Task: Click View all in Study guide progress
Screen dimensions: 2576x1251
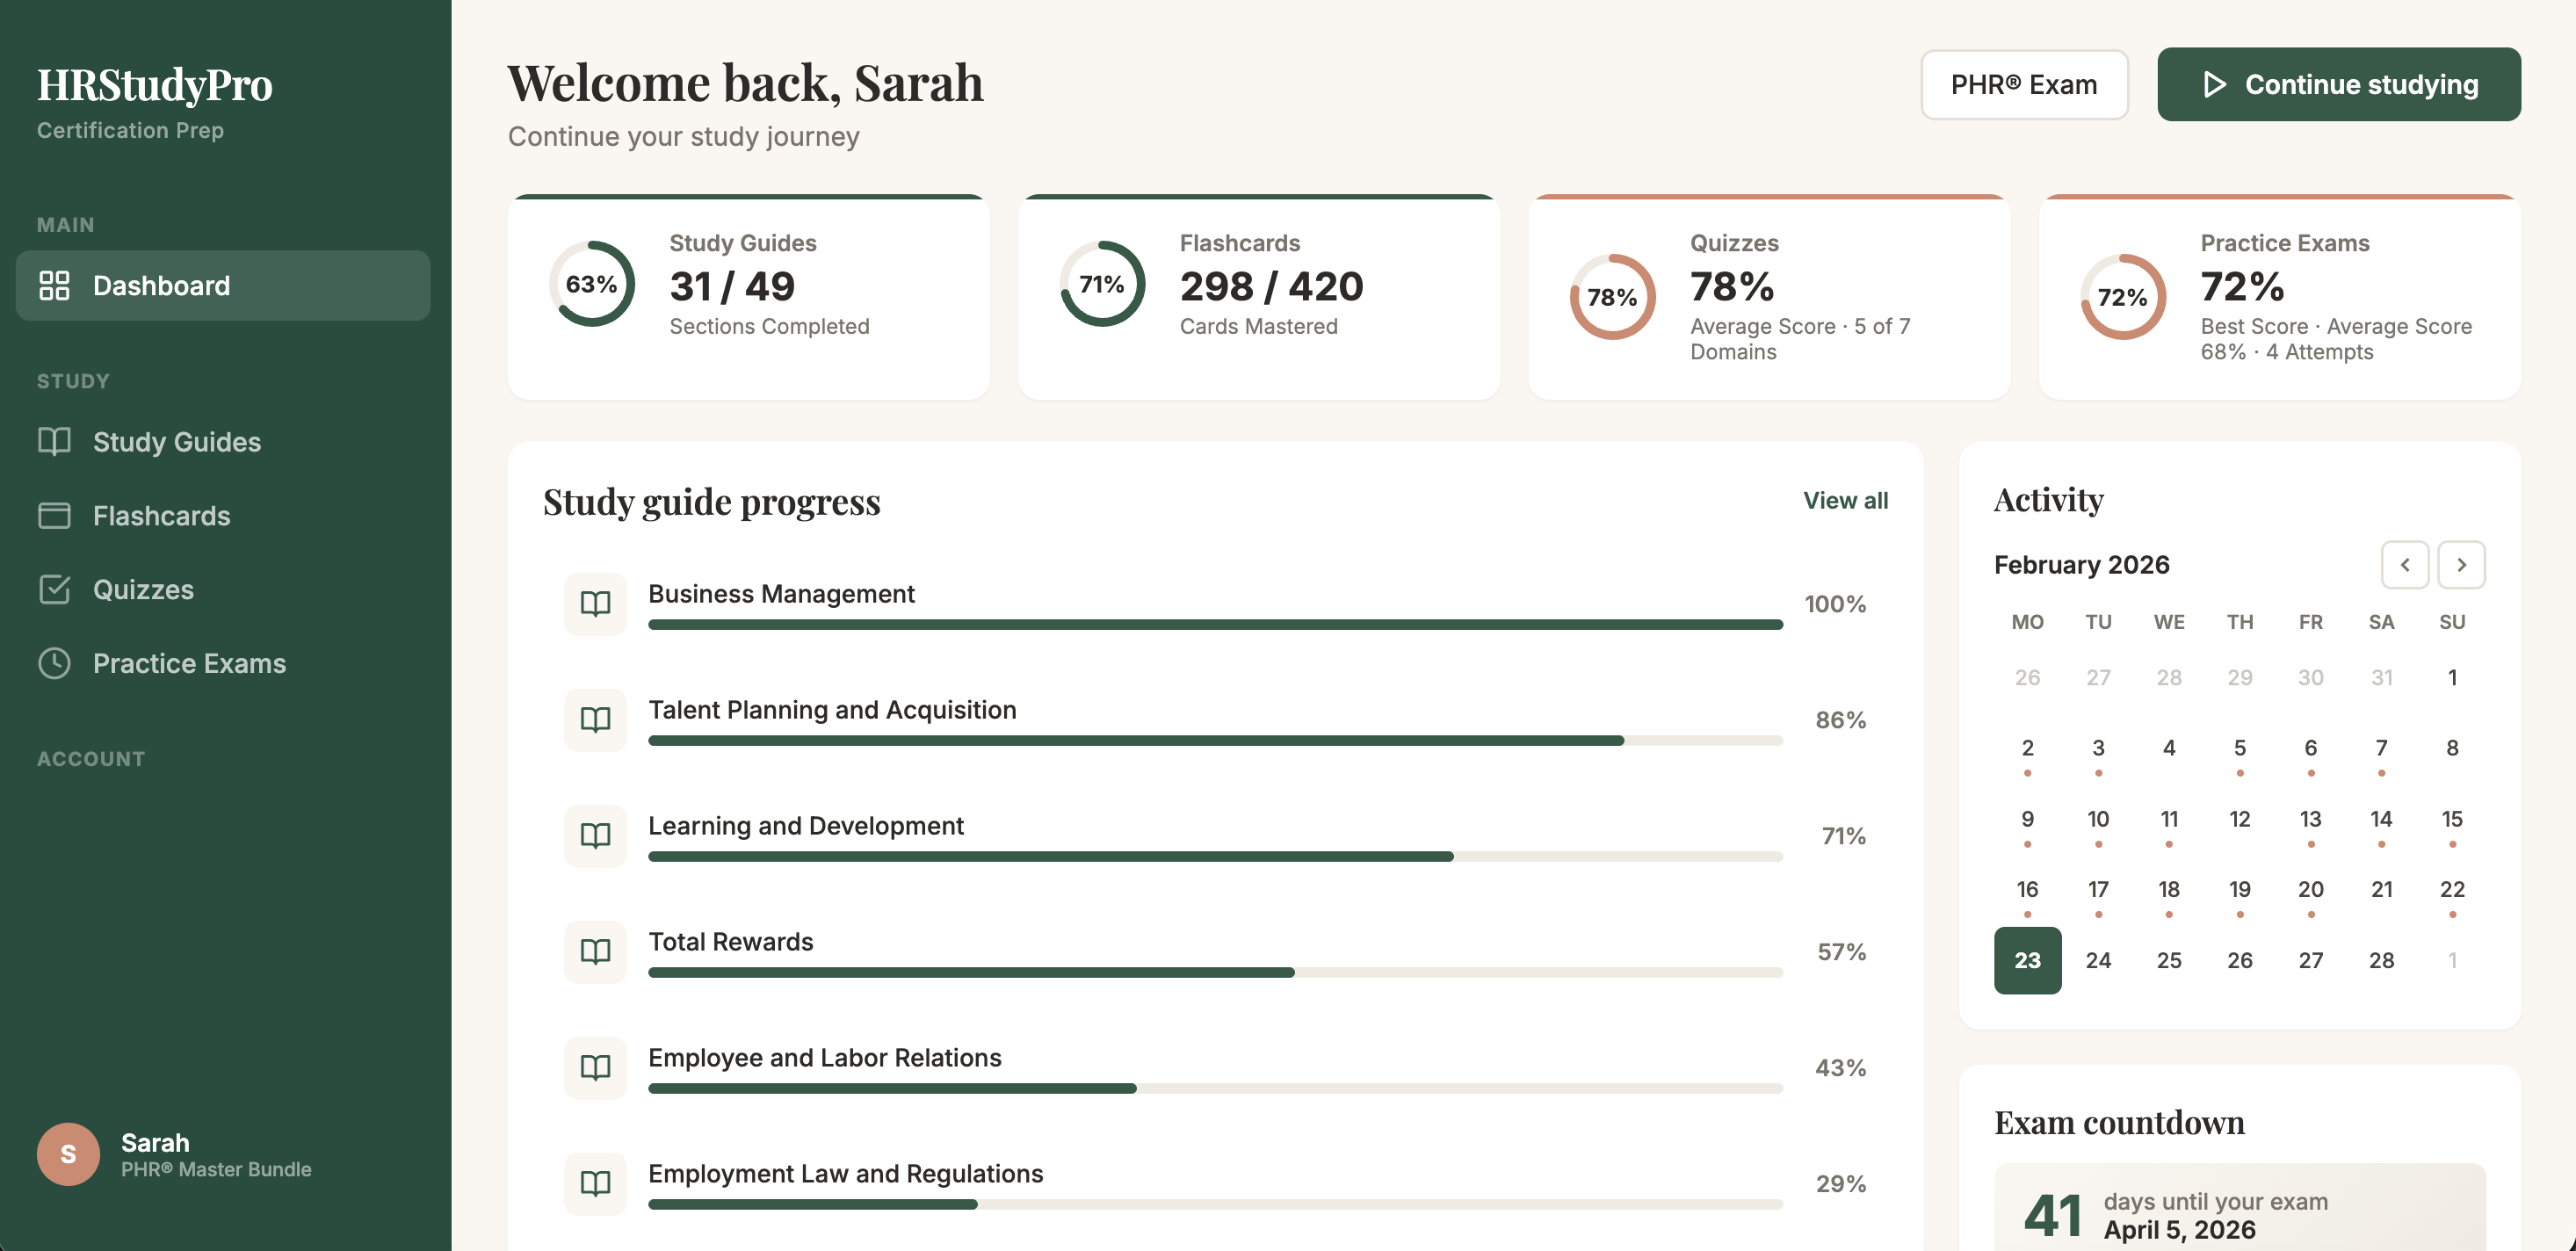Action: tap(1845, 501)
